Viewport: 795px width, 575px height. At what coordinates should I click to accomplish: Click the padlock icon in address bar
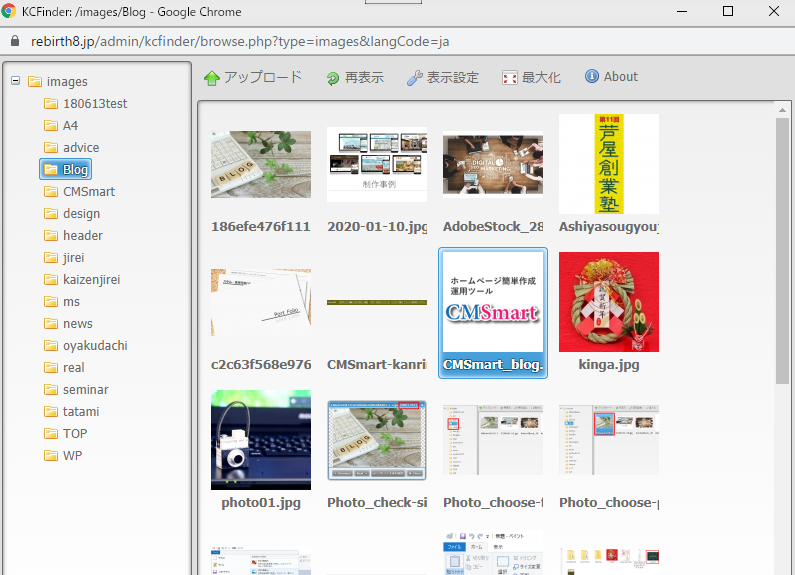(14, 42)
